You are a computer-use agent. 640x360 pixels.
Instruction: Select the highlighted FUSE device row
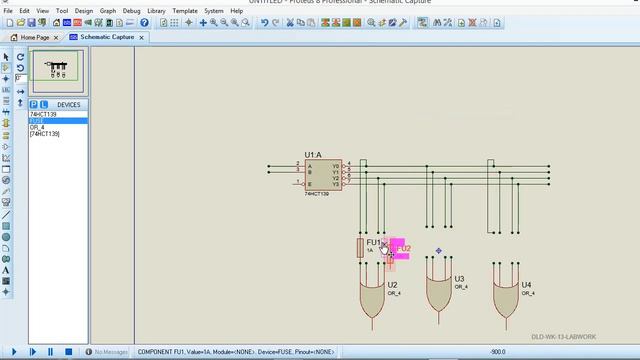point(58,121)
